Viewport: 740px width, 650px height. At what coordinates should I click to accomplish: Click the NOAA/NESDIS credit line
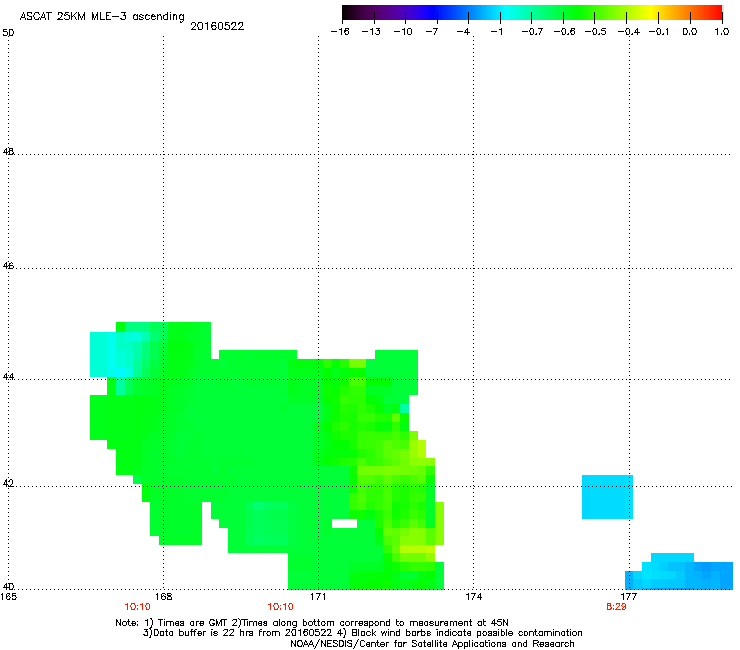432,644
